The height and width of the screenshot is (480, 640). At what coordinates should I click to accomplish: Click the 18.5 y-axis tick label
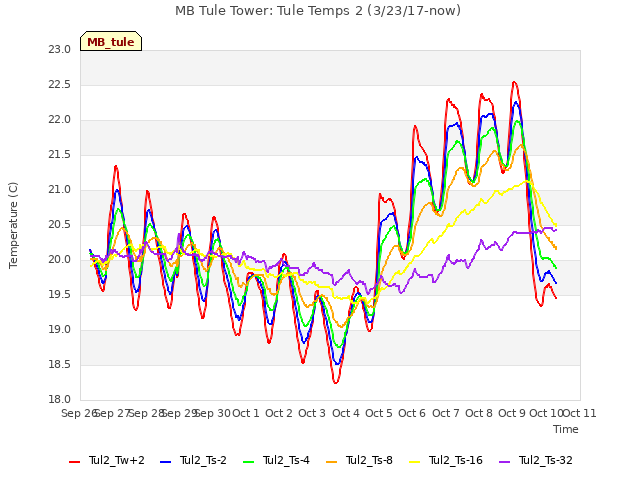click(60, 364)
